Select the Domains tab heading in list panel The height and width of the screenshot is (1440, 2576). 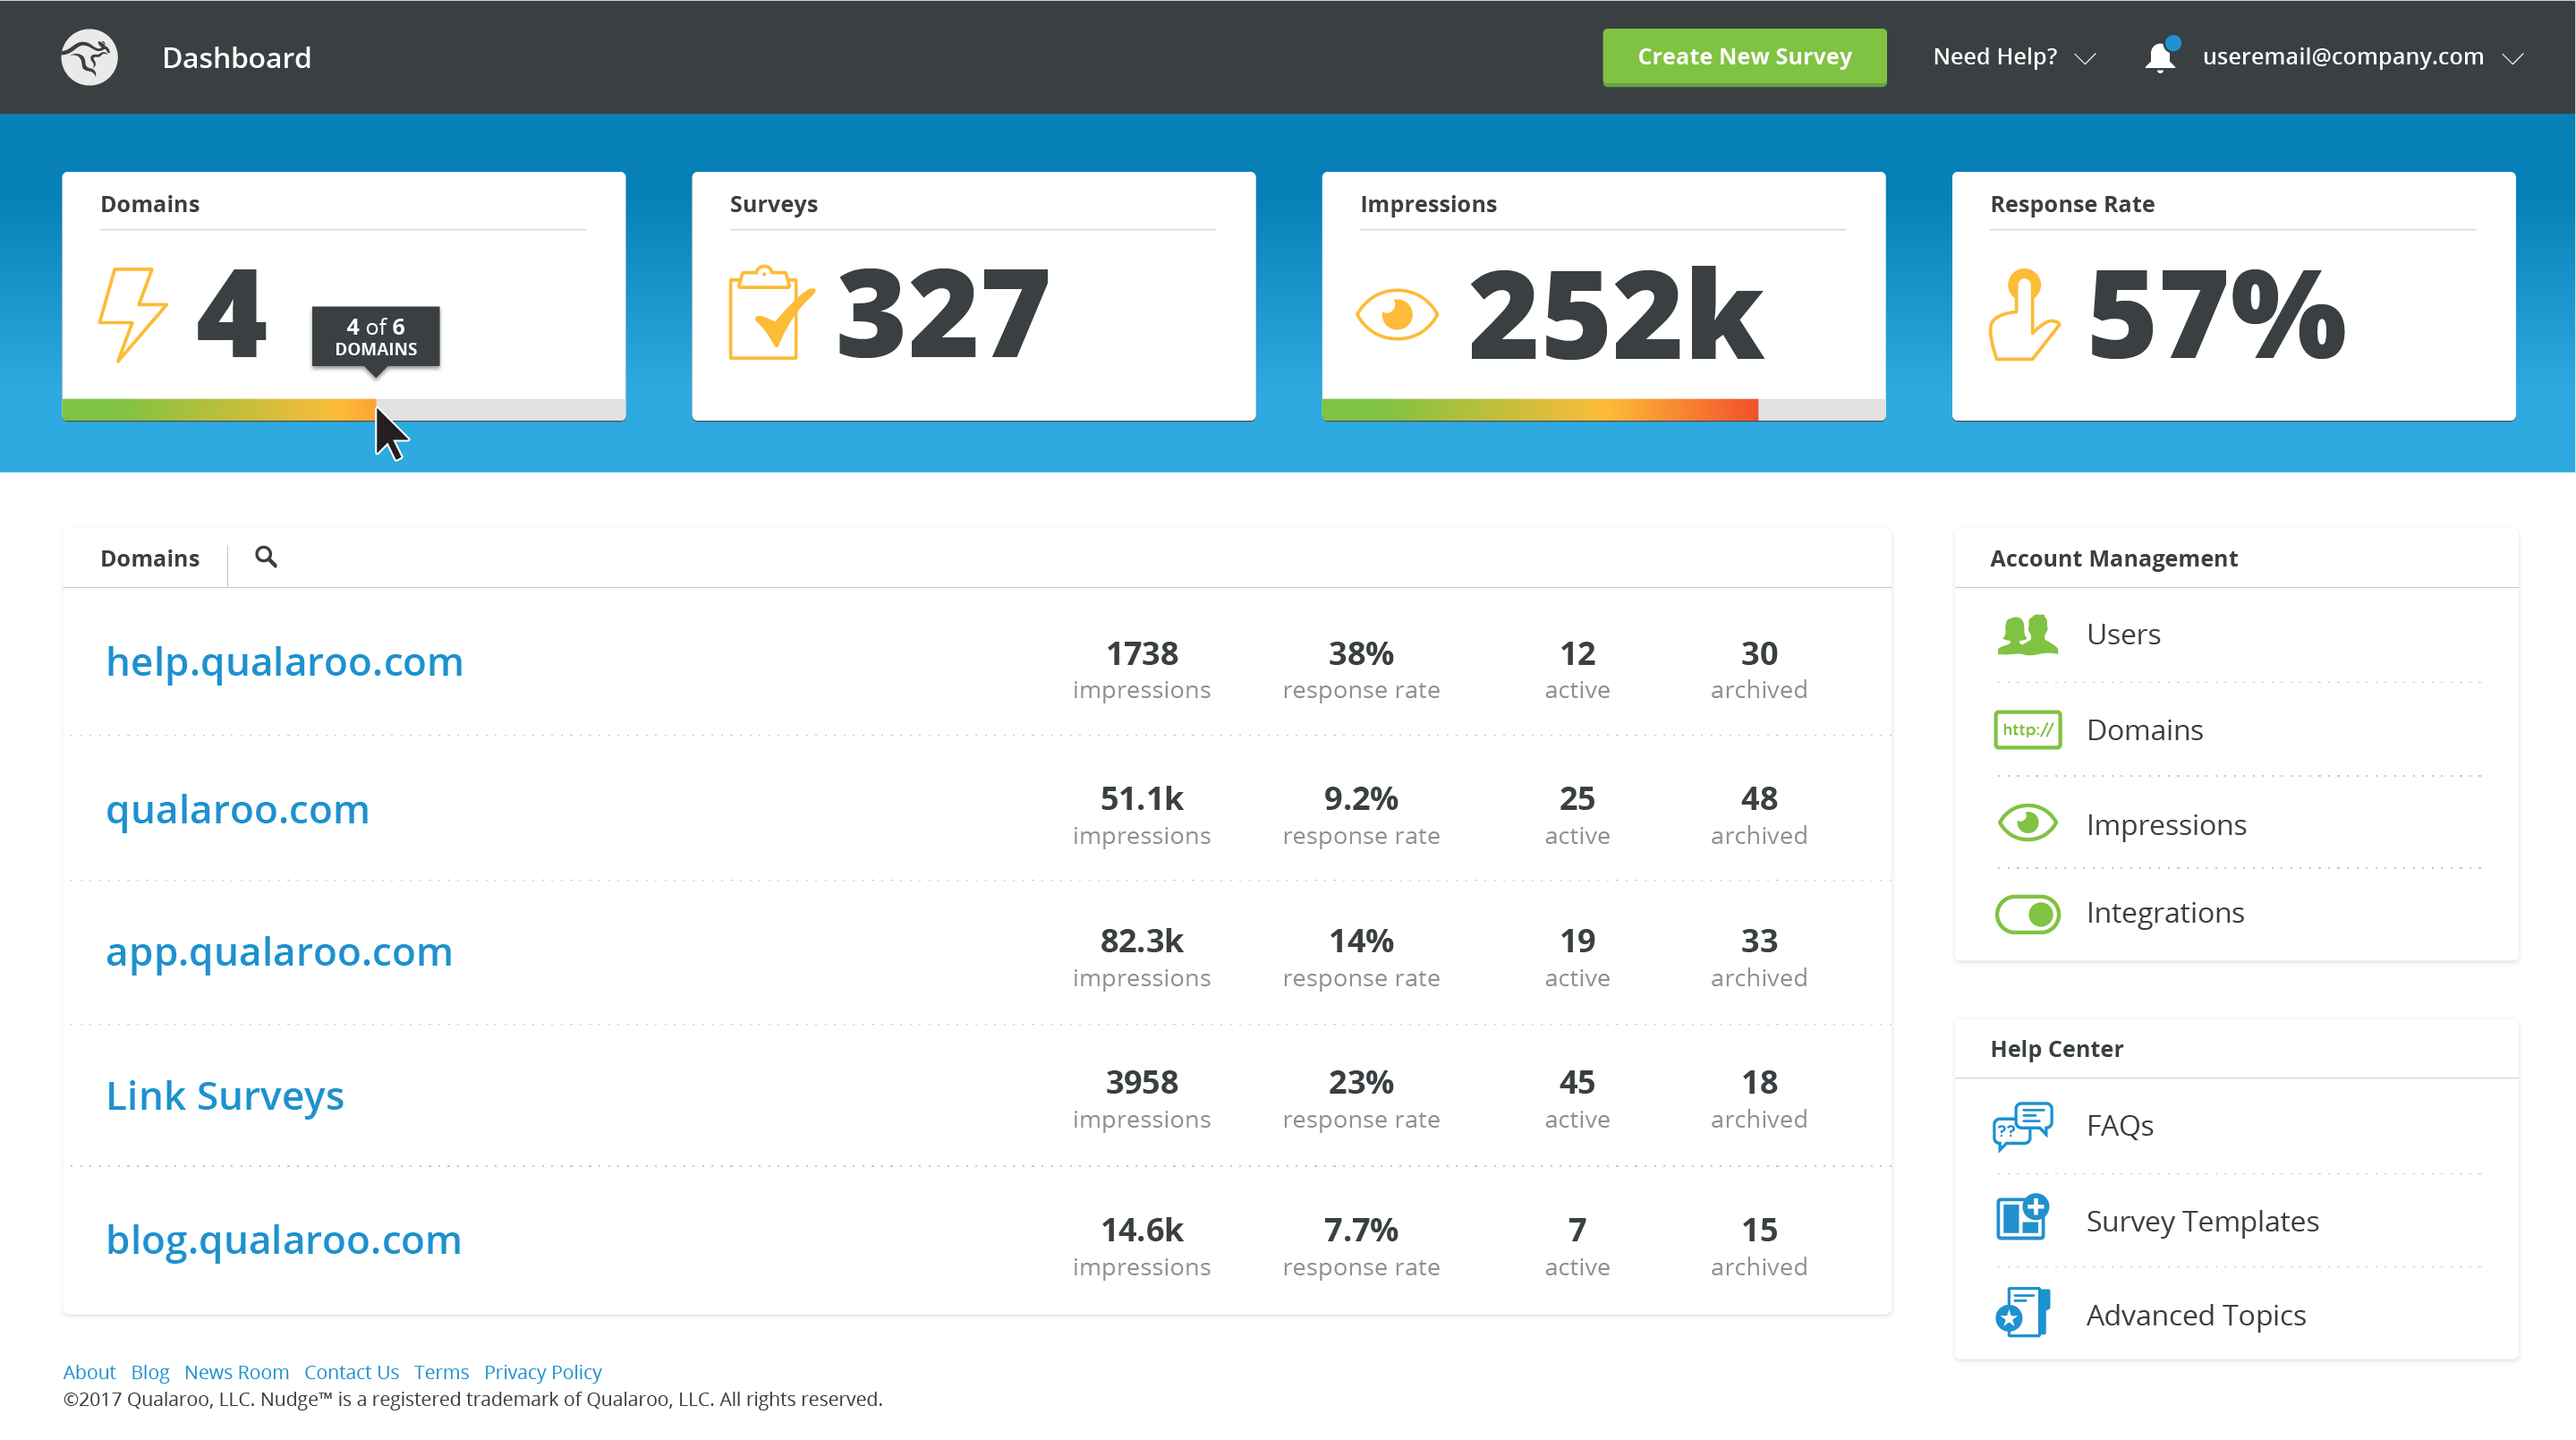click(150, 558)
